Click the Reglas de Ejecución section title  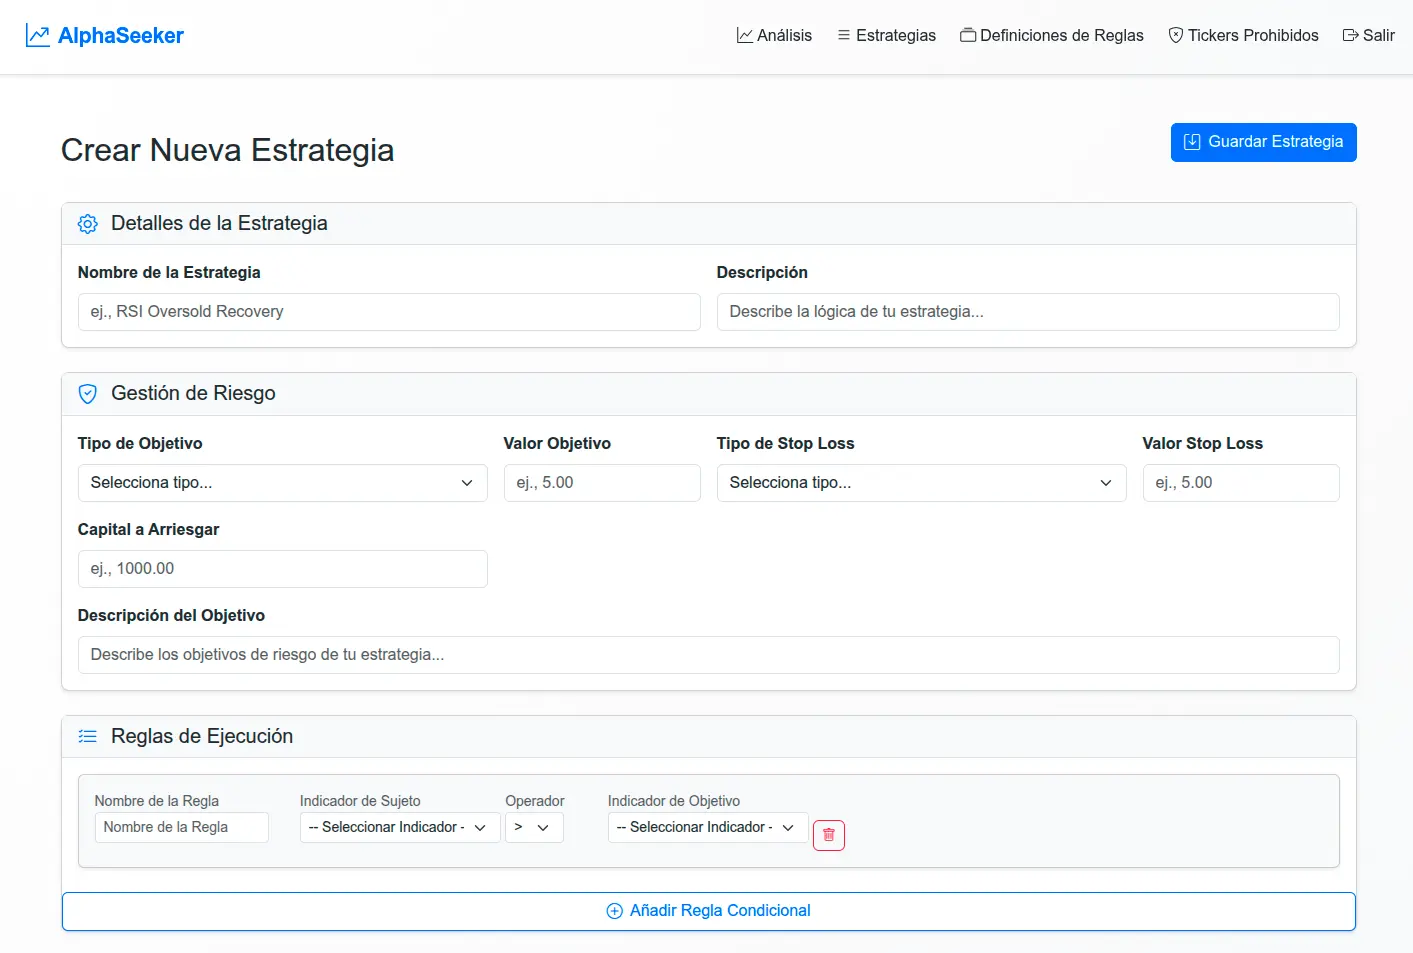click(x=202, y=737)
